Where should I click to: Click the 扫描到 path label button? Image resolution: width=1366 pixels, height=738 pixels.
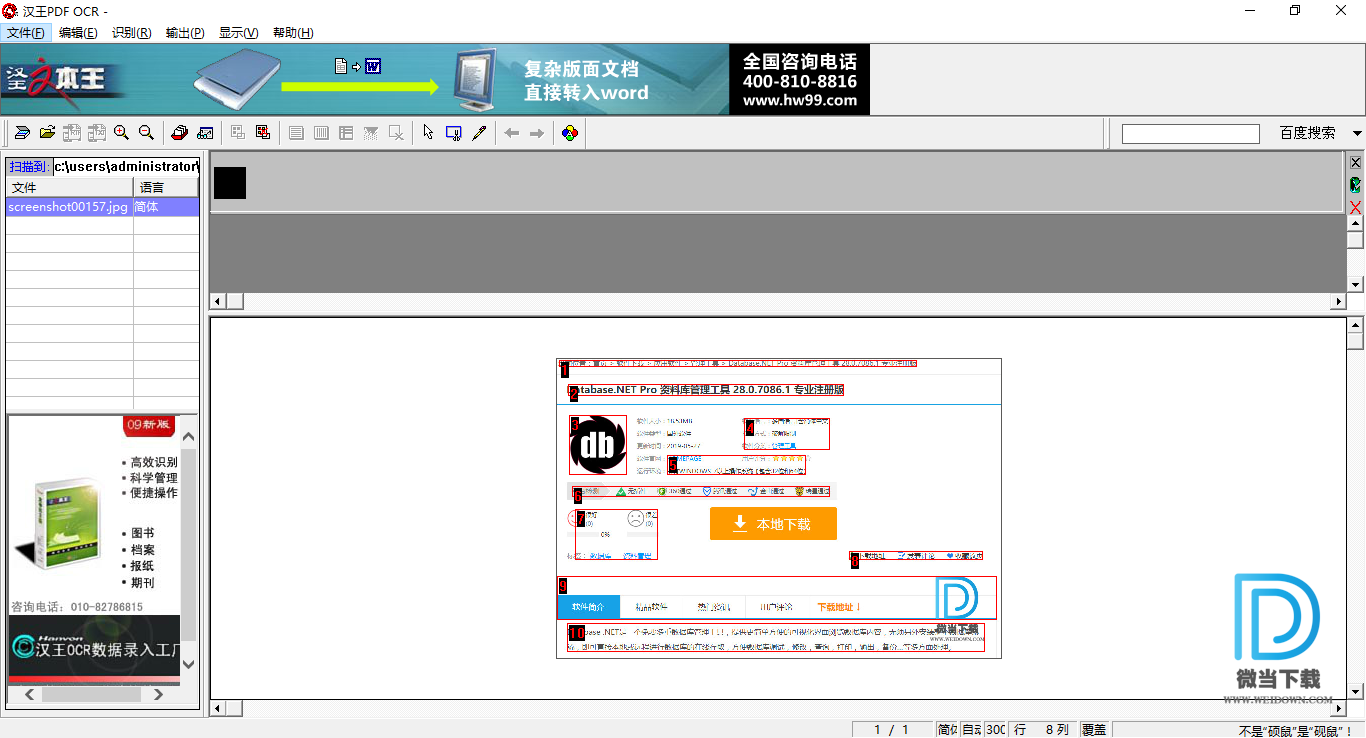click(x=29, y=166)
